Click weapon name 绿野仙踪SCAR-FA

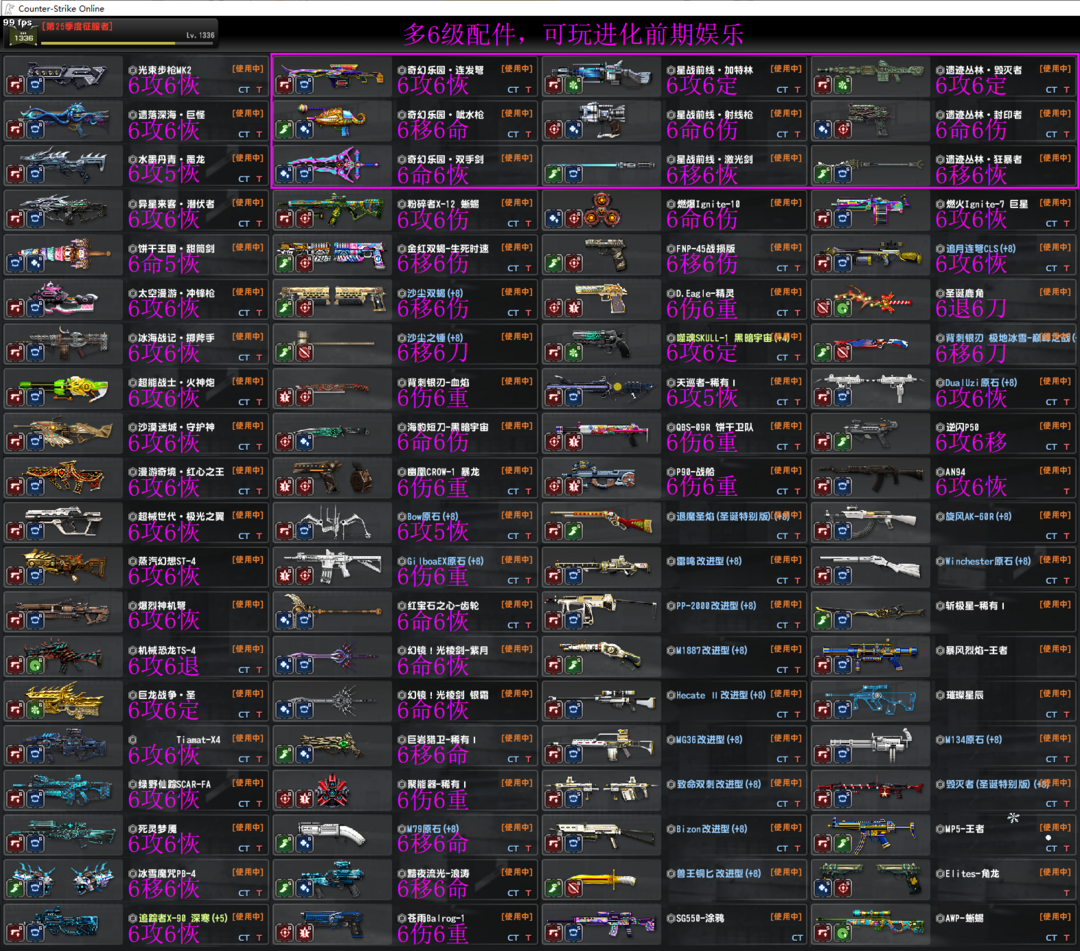(174, 784)
